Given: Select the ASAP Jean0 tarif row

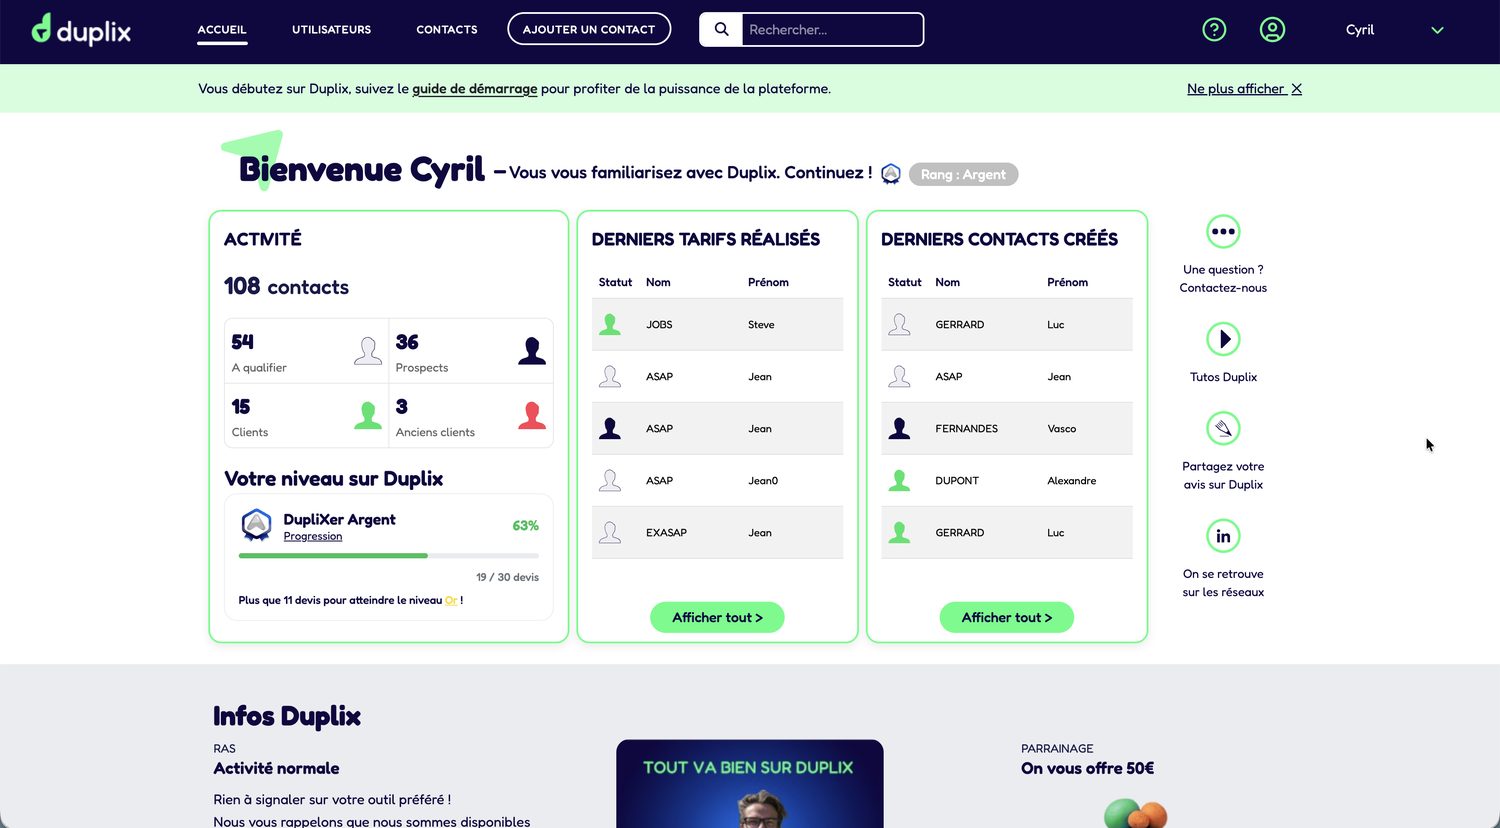Looking at the screenshot, I should 717,480.
